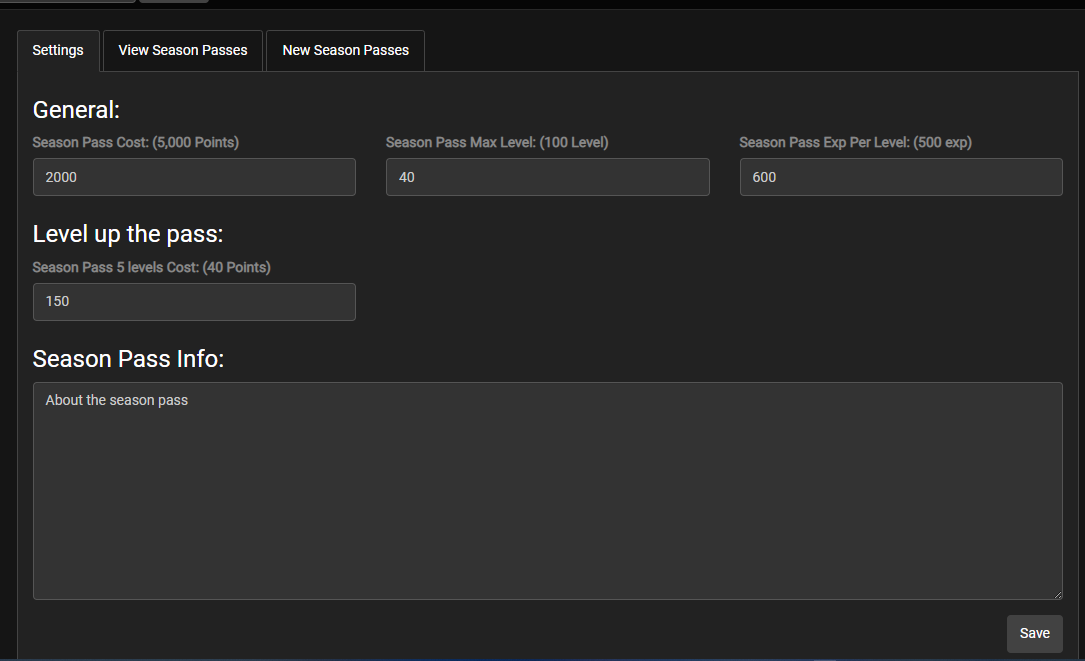
Task: Open the View Season Passes tab
Action: pos(183,50)
